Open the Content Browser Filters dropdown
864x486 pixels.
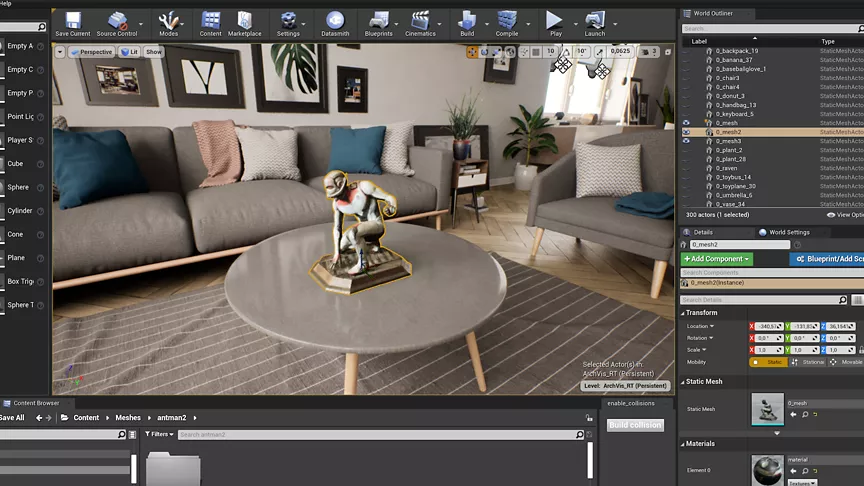(x=159, y=434)
